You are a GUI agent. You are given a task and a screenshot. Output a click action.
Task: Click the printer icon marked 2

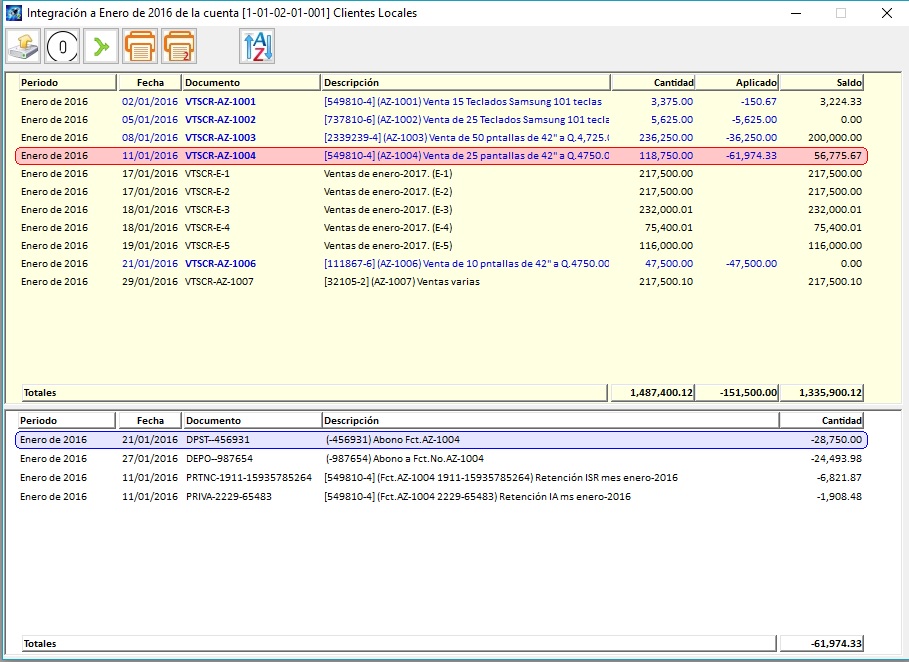point(179,47)
